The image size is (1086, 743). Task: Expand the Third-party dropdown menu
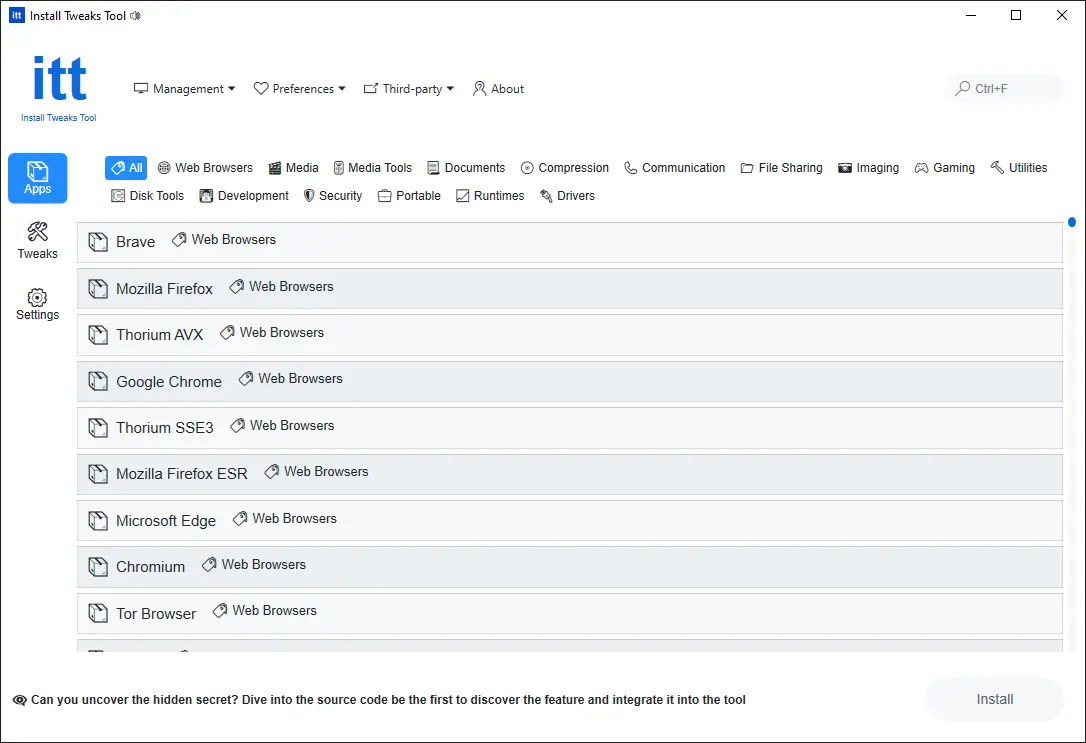tap(409, 89)
